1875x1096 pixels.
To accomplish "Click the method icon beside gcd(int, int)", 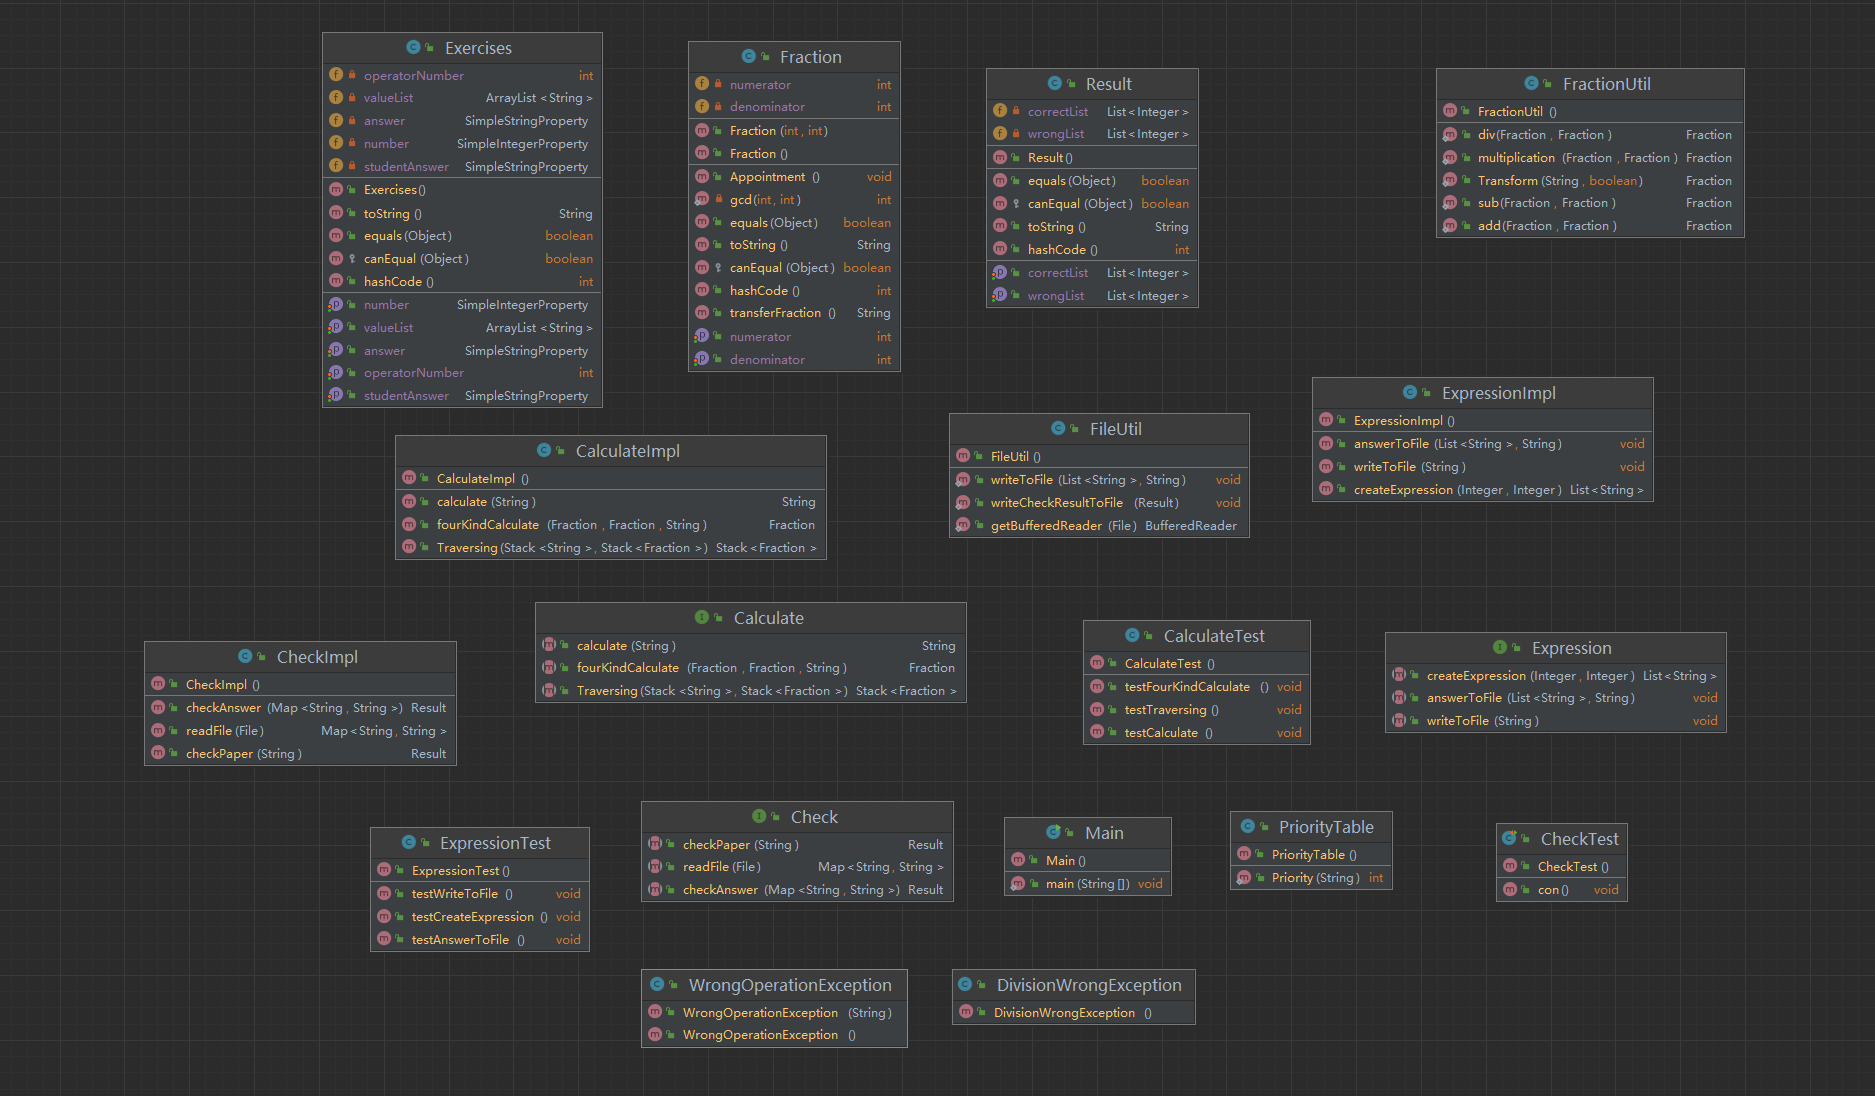I will (702, 200).
